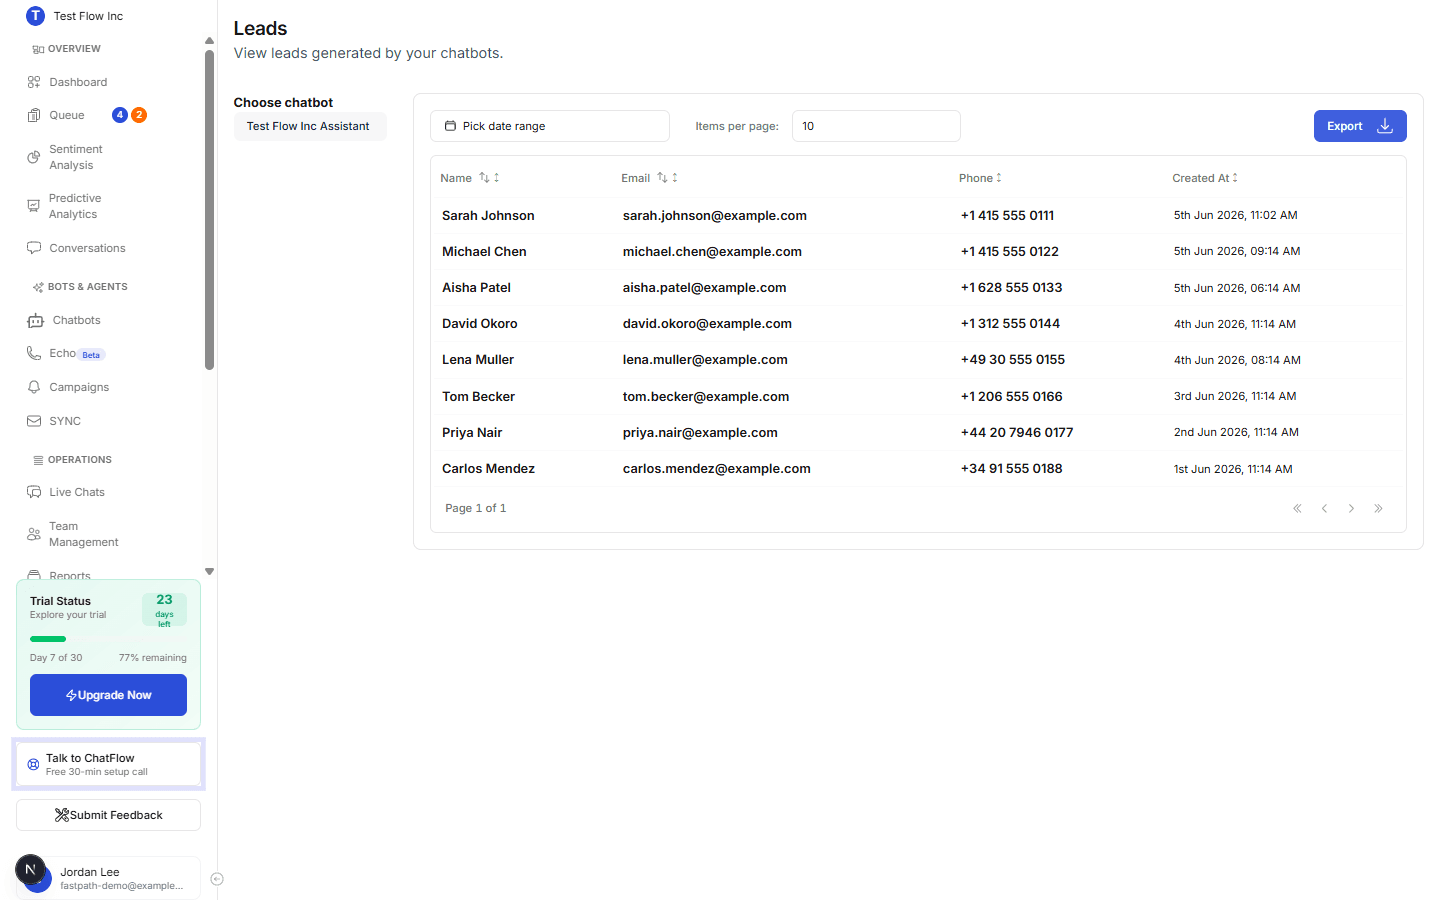Collapse the sidebar with arrow icon
The height and width of the screenshot is (900, 1440).
[217, 879]
